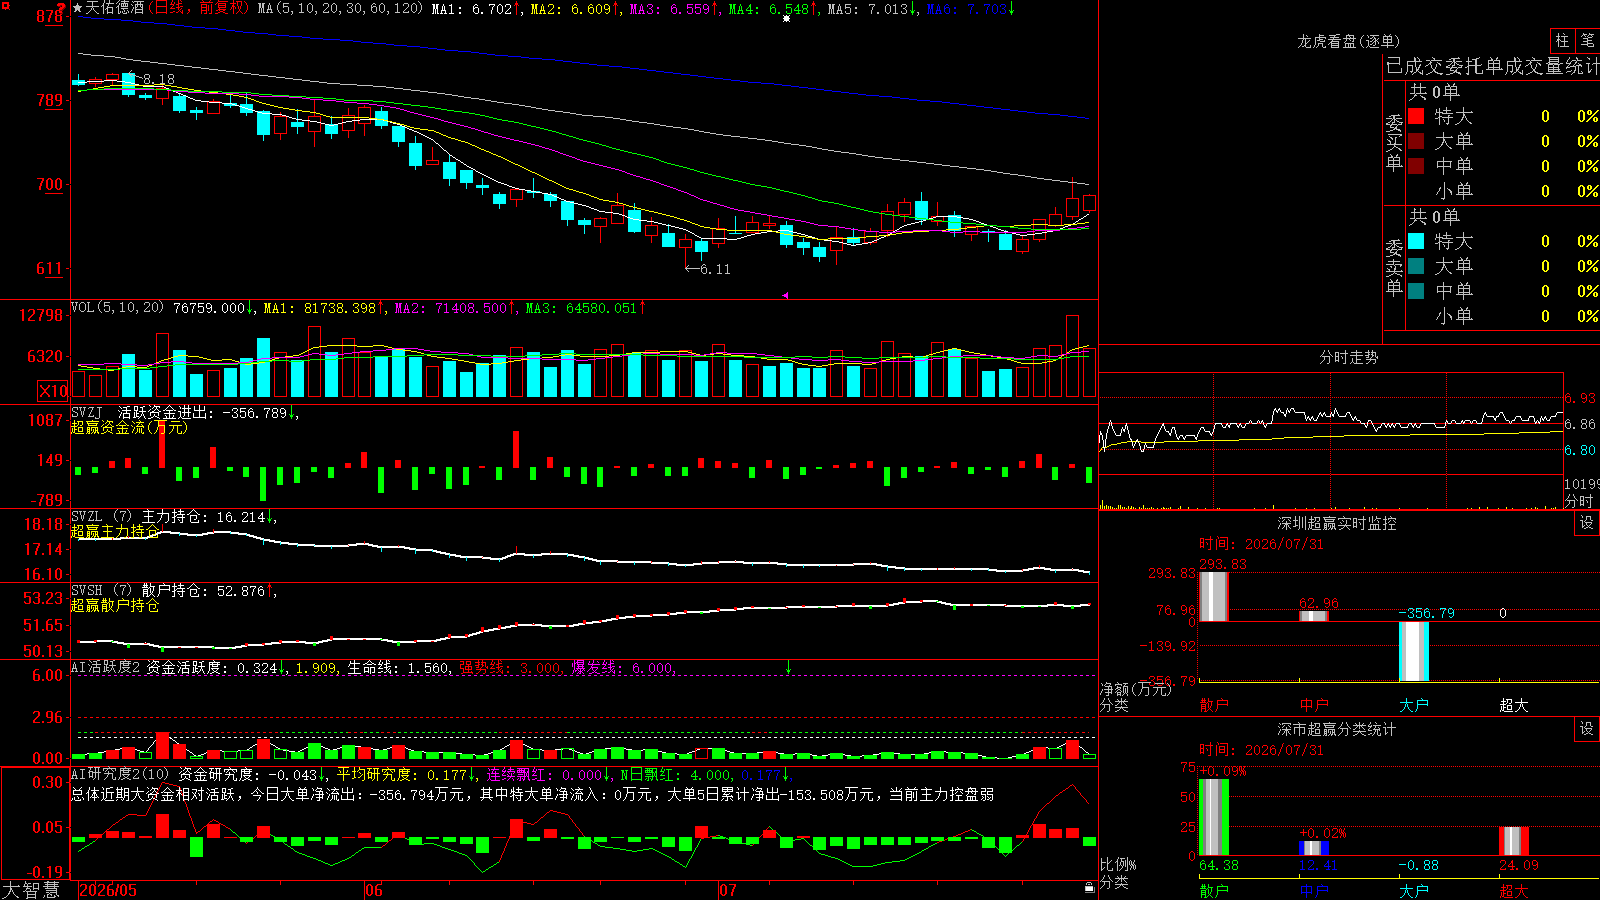Click the lock icon at chart bottom-right
Viewport: 1600px width, 900px height.
point(1090,888)
